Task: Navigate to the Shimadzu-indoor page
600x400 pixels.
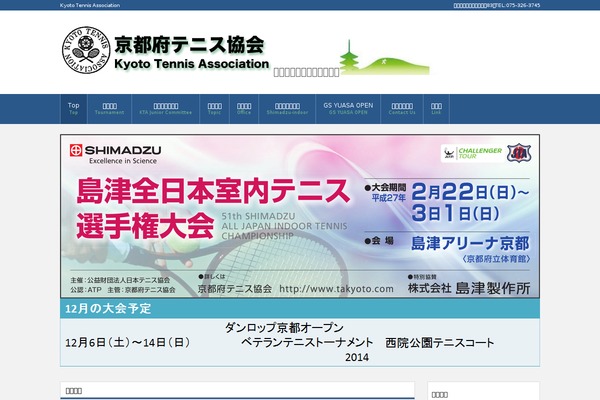Action: 287,109
